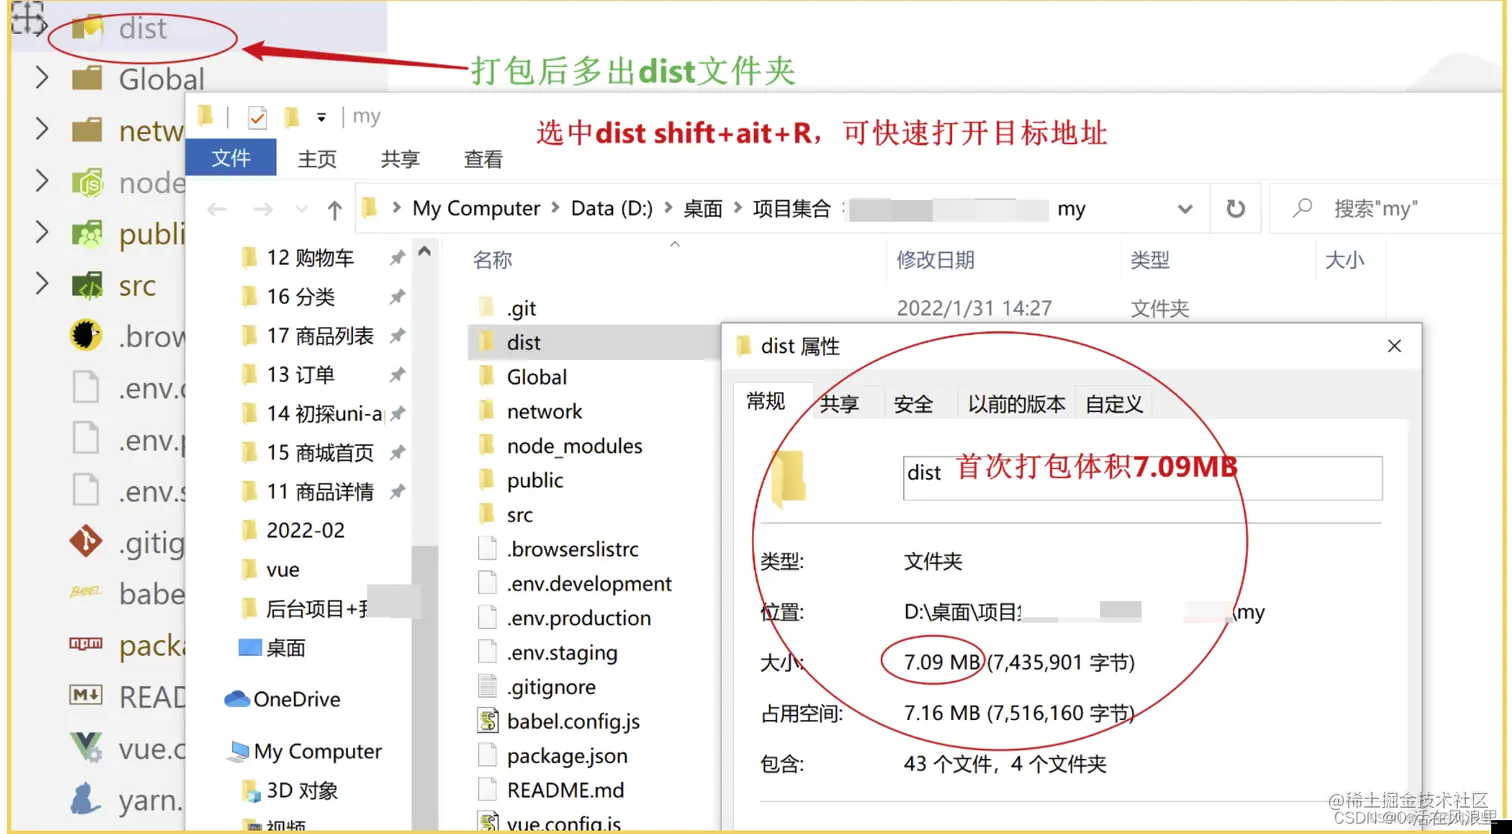Click the Babel config file icon in the project tree
Image resolution: width=1512 pixels, height=834 pixels.
(87, 593)
